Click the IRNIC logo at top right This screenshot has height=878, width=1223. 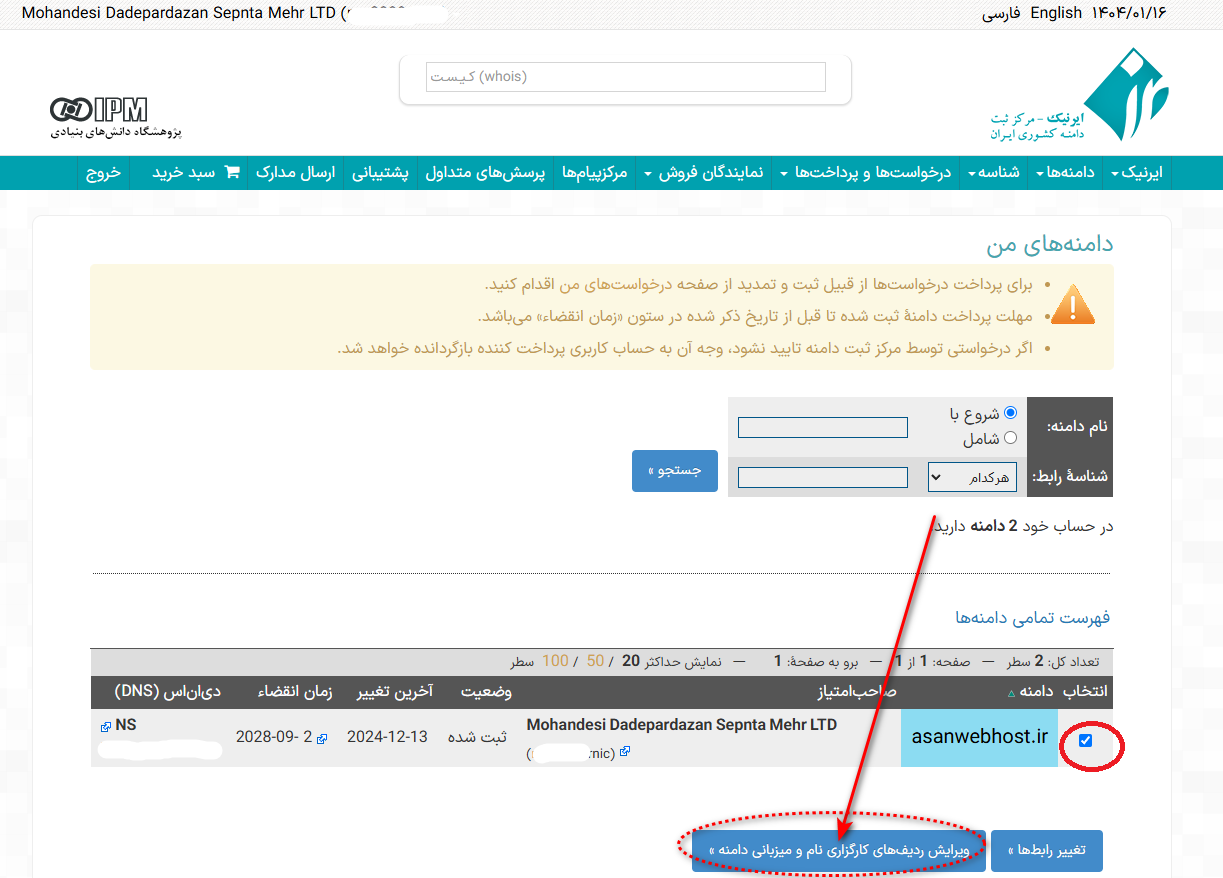1125,95
